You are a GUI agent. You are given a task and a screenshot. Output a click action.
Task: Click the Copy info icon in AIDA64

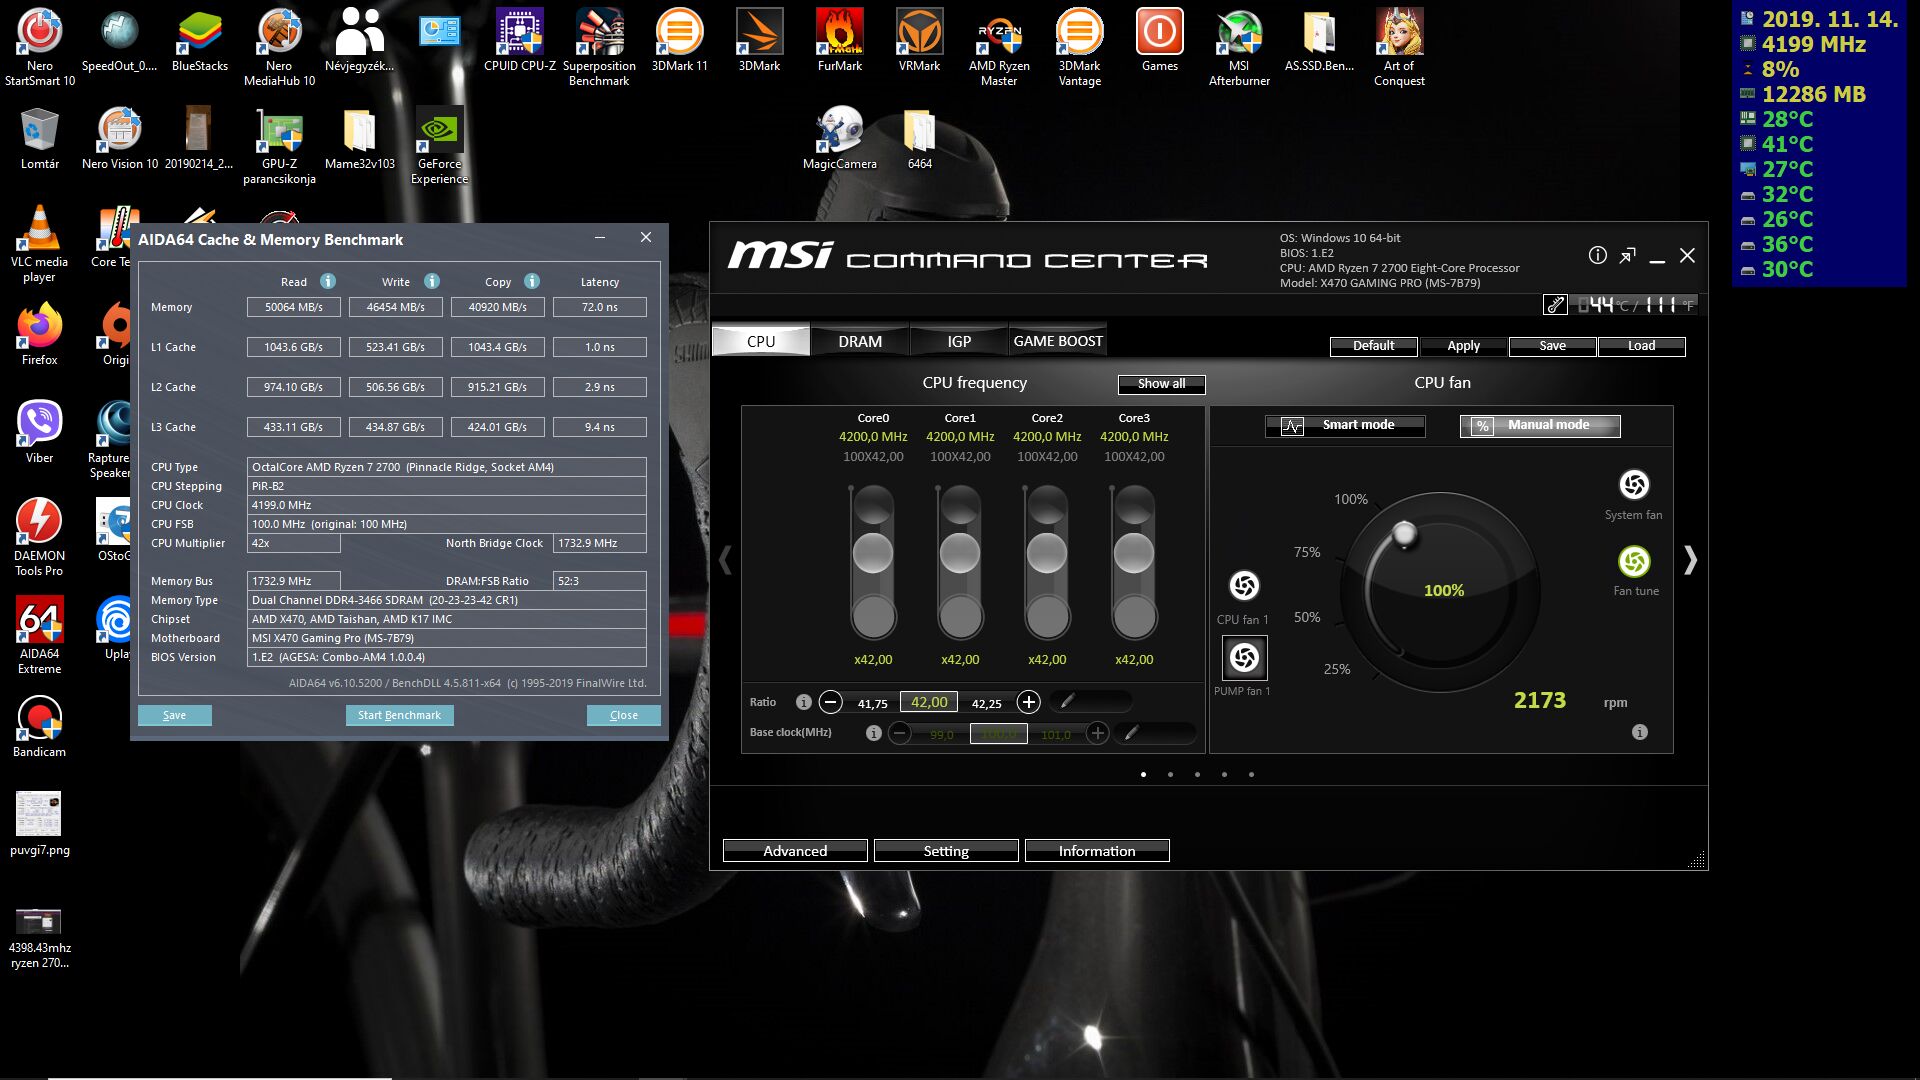point(532,281)
